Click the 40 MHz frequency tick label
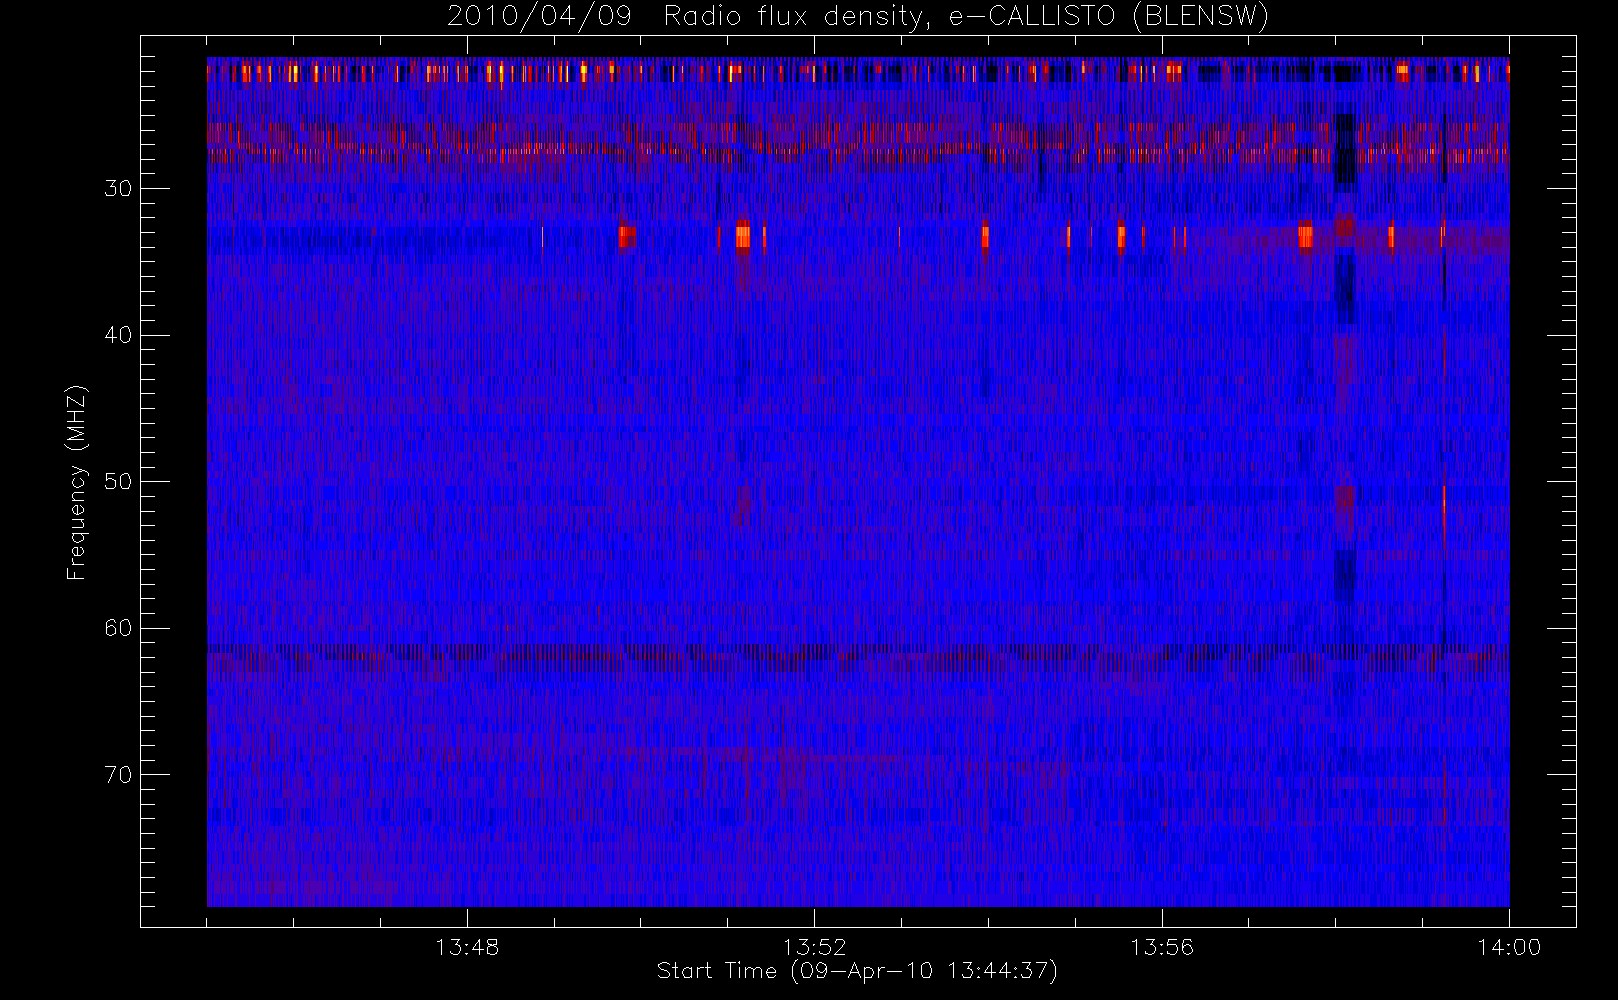1618x1000 pixels. pyautogui.click(x=118, y=335)
